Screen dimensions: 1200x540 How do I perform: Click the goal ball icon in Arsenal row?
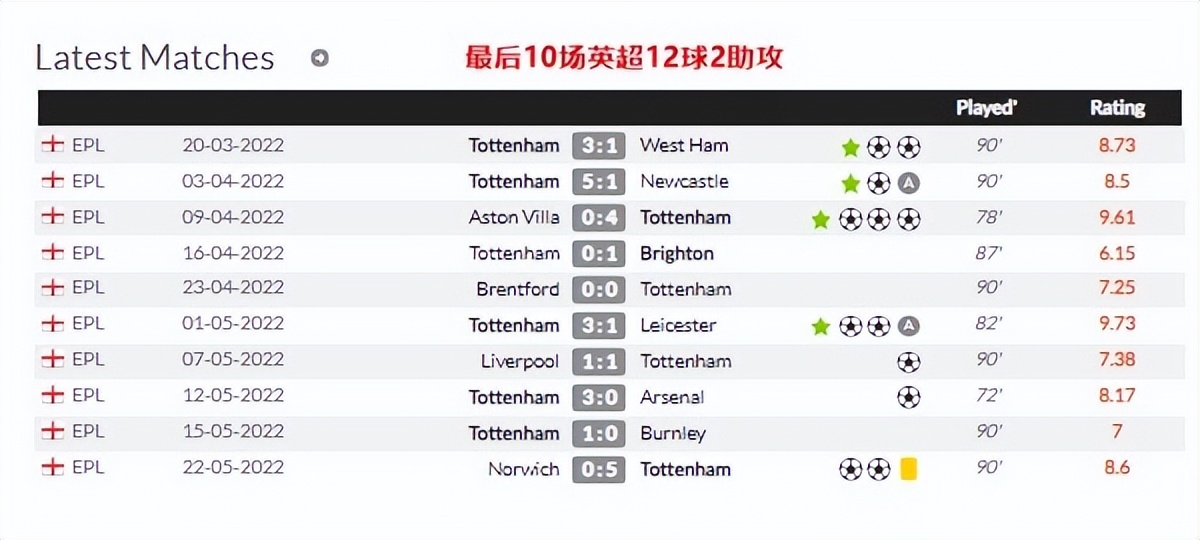click(908, 398)
